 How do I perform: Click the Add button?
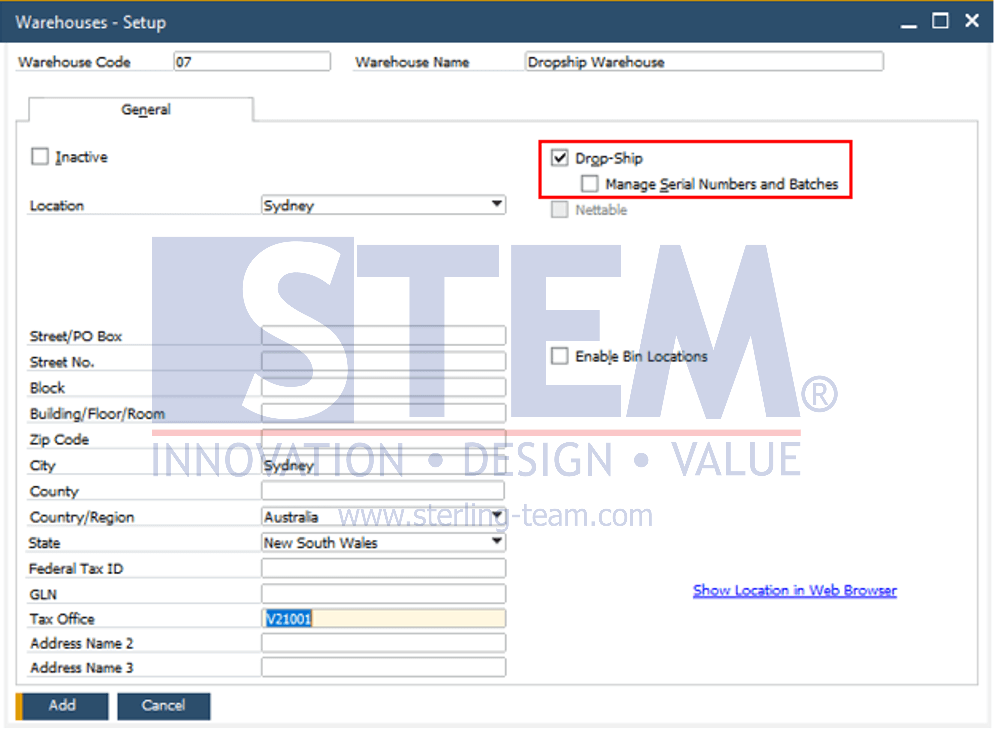pyautogui.click(x=62, y=705)
